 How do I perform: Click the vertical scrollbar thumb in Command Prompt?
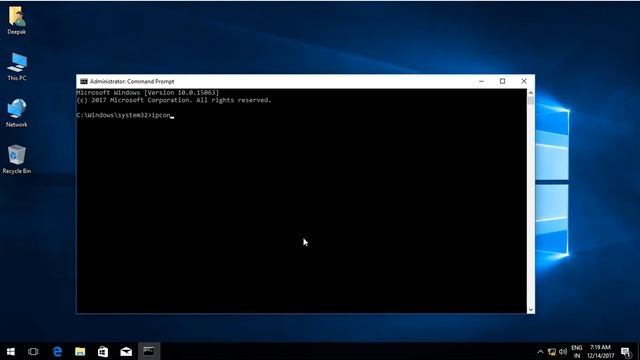tap(531, 100)
